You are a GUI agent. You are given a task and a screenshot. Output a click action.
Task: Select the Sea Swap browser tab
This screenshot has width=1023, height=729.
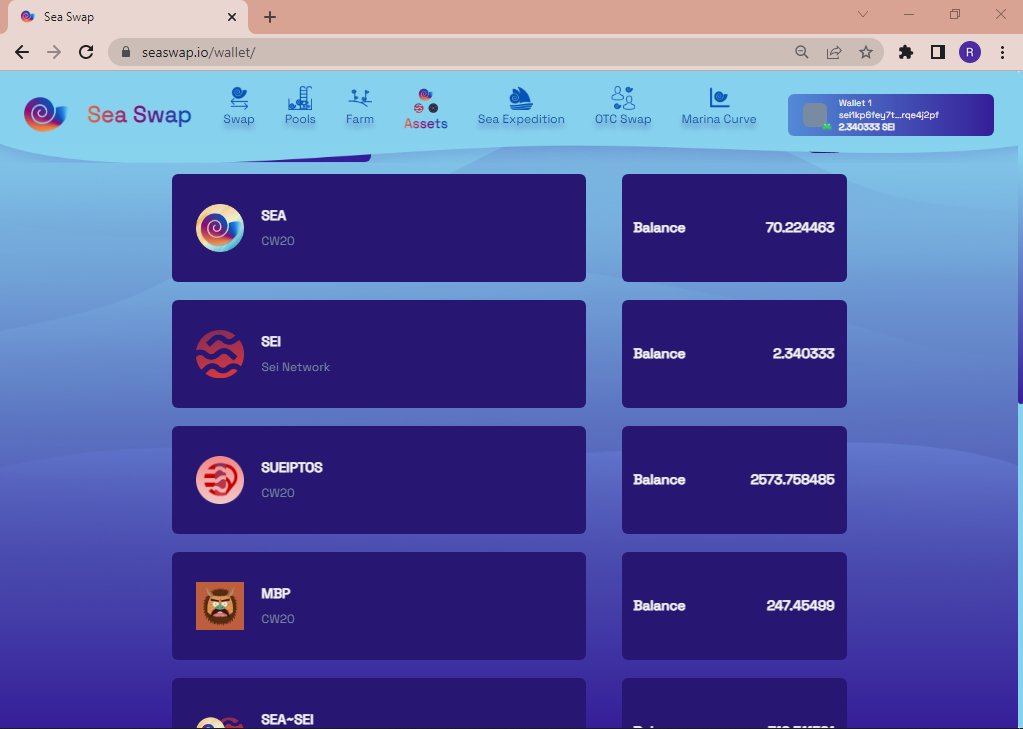coord(127,17)
